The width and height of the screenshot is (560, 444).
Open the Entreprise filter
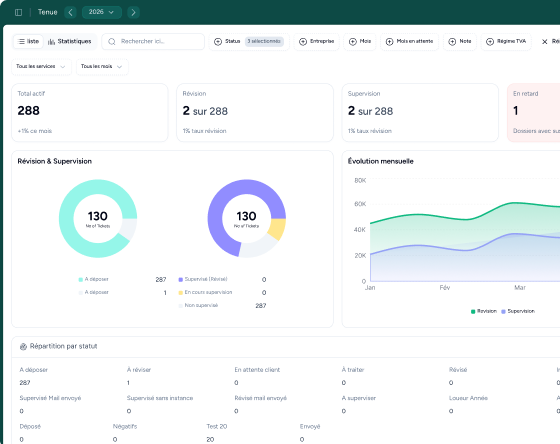point(316,41)
